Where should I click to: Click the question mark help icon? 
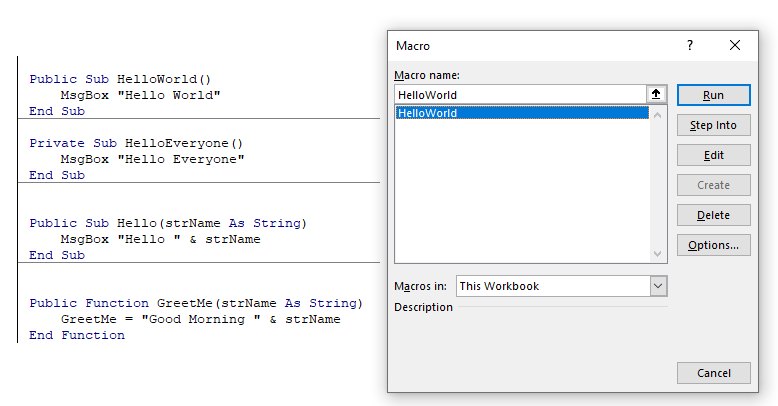tap(690, 46)
